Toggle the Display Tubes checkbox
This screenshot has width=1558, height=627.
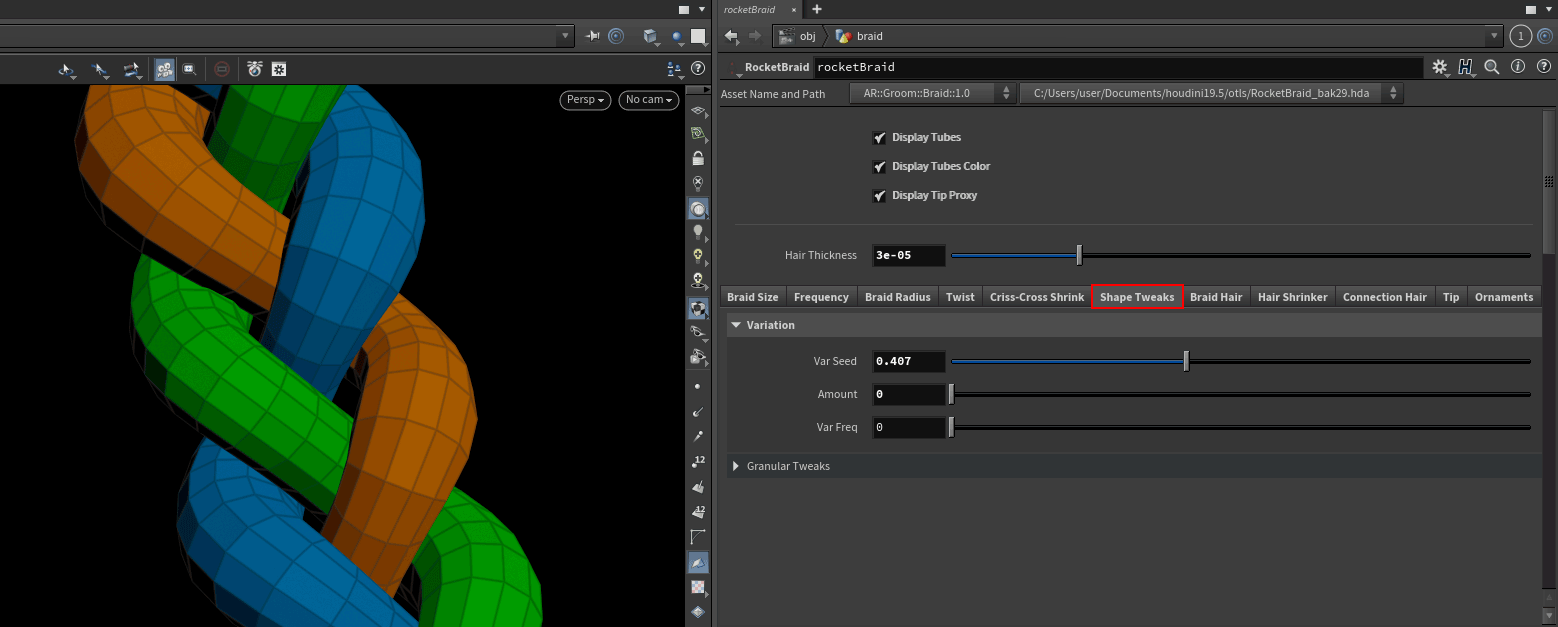tap(880, 137)
